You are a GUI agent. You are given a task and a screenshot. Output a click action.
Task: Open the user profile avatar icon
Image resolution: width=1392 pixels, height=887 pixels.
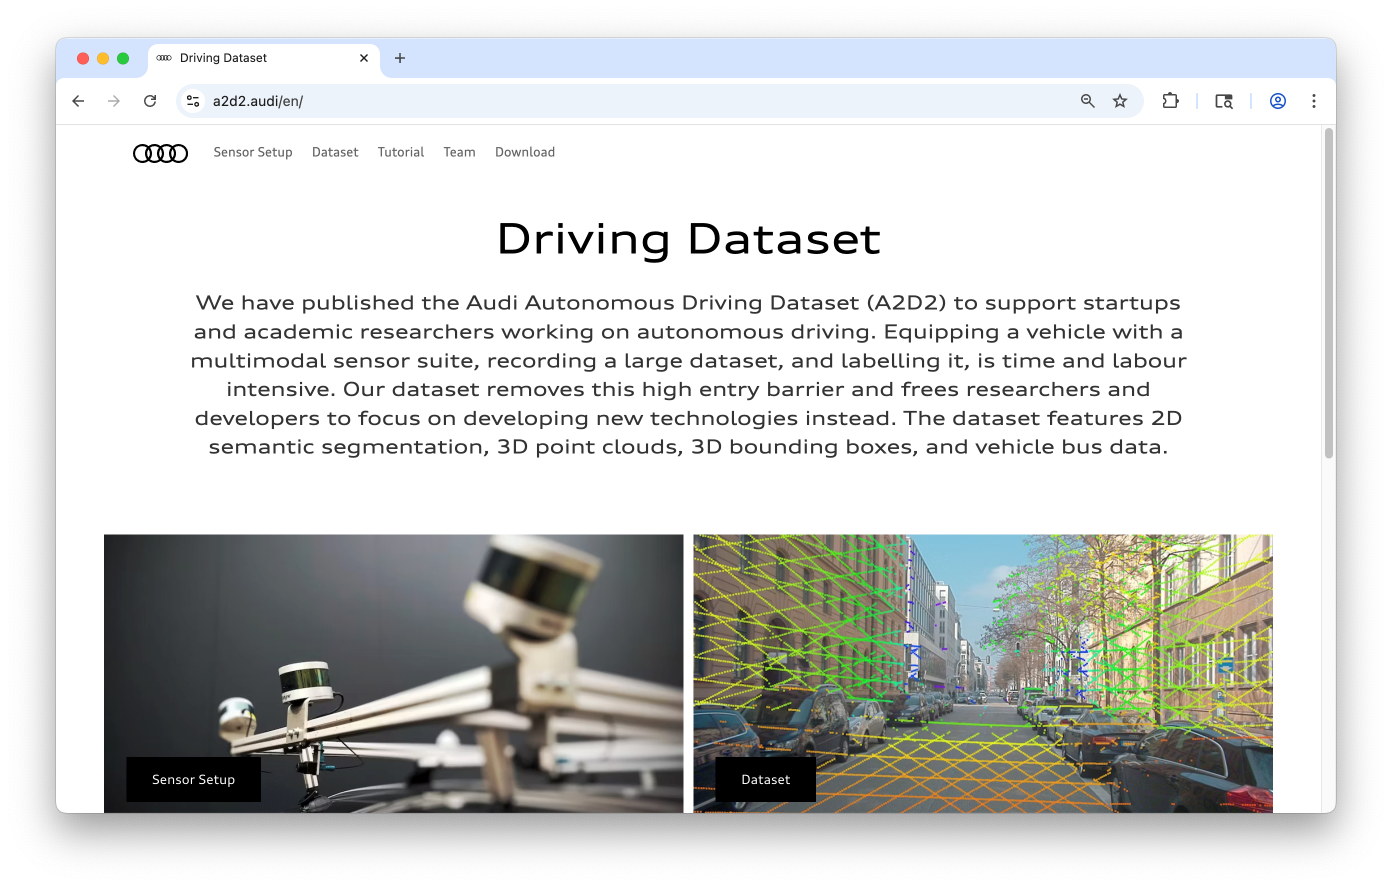click(x=1277, y=101)
